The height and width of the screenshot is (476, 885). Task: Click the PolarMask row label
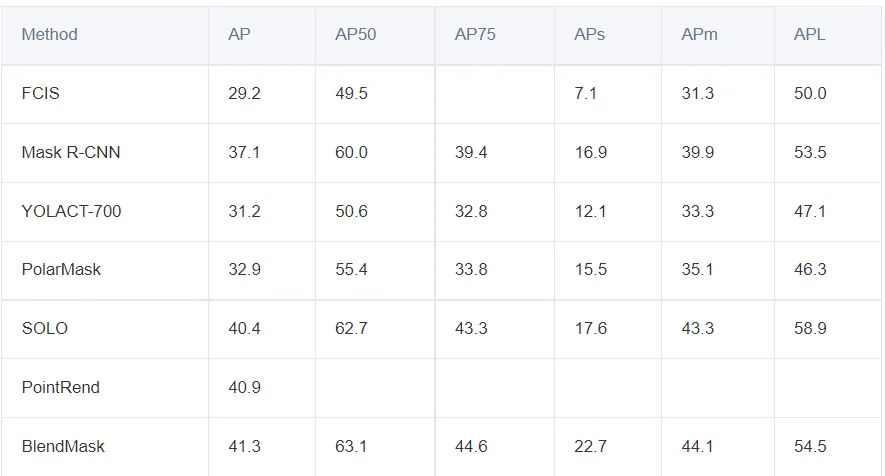[61, 269]
